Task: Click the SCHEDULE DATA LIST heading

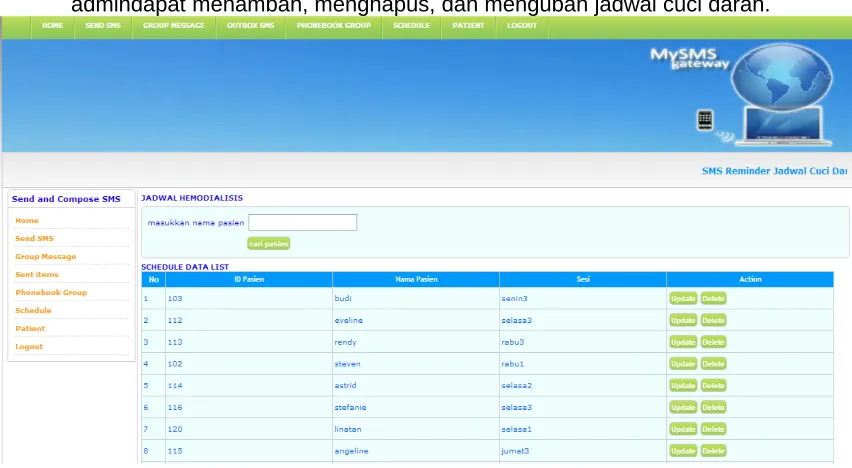Action: pos(185,267)
